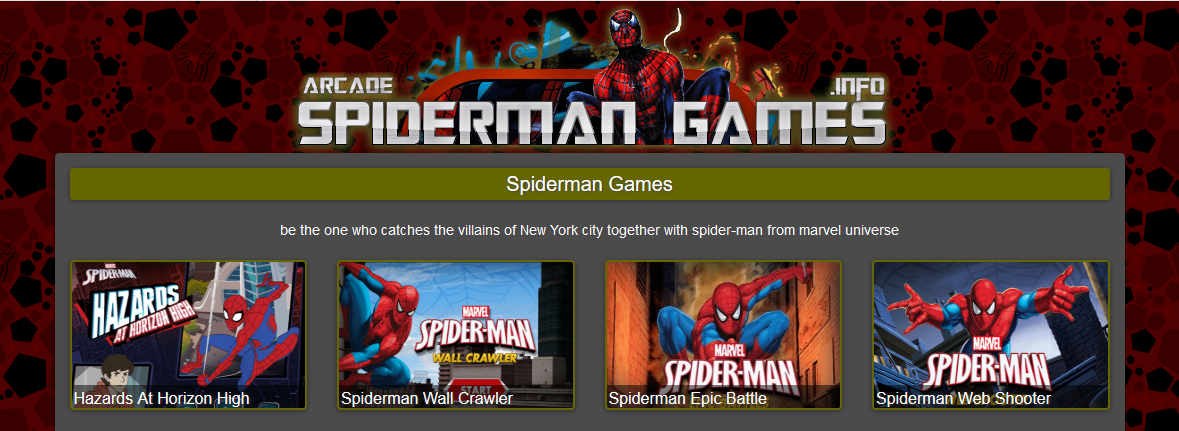Click the Marvel logo in the Web Shooter image
Image resolution: width=1179 pixels, height=431 pixels.
point(993,341)
